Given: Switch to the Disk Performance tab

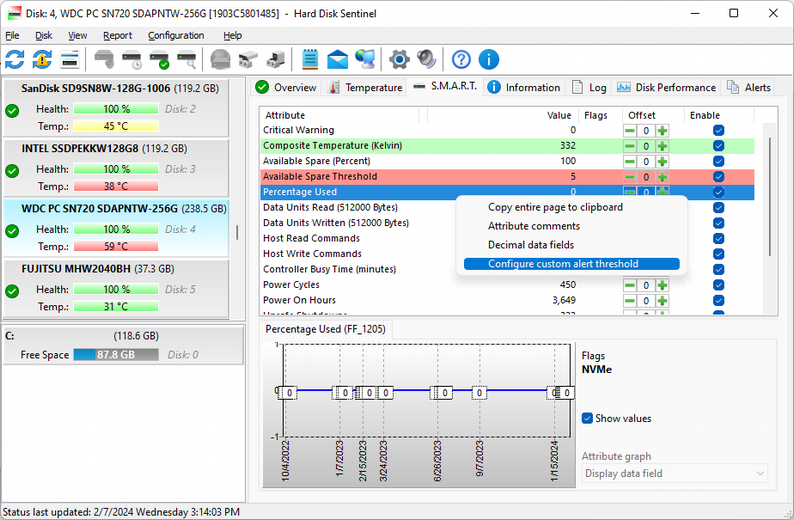Looking at the screenshot, I should [x=666, y=87].
